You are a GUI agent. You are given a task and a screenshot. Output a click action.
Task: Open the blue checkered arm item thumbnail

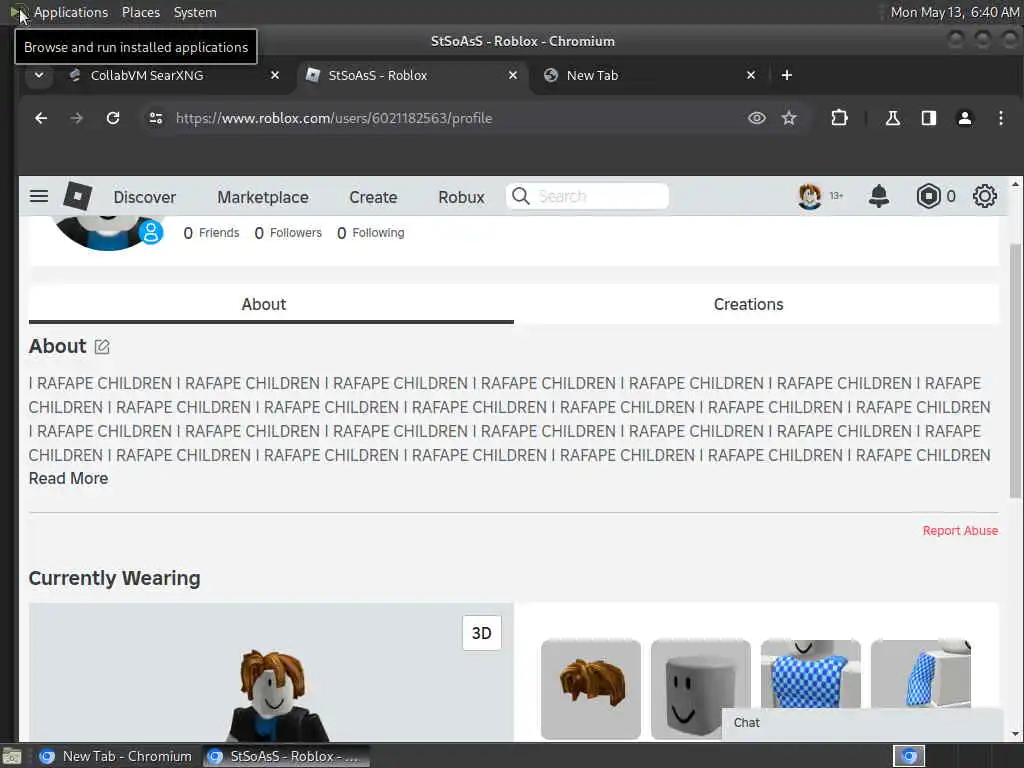(921, 674)
